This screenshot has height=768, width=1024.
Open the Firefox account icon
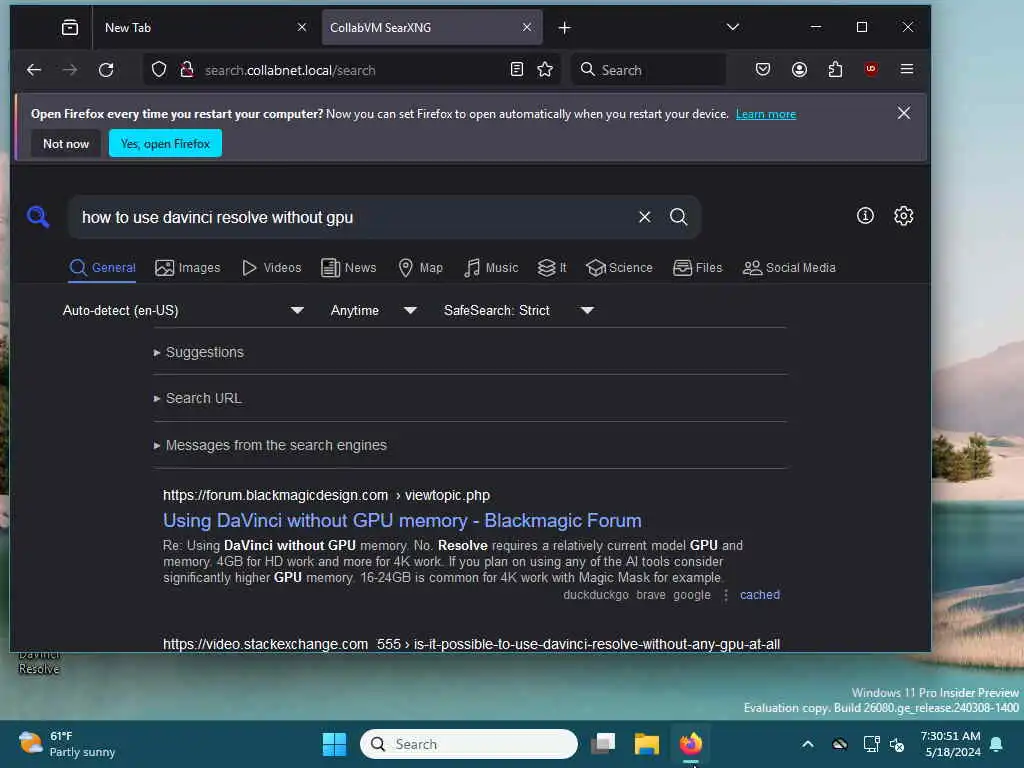click(799, 69)
